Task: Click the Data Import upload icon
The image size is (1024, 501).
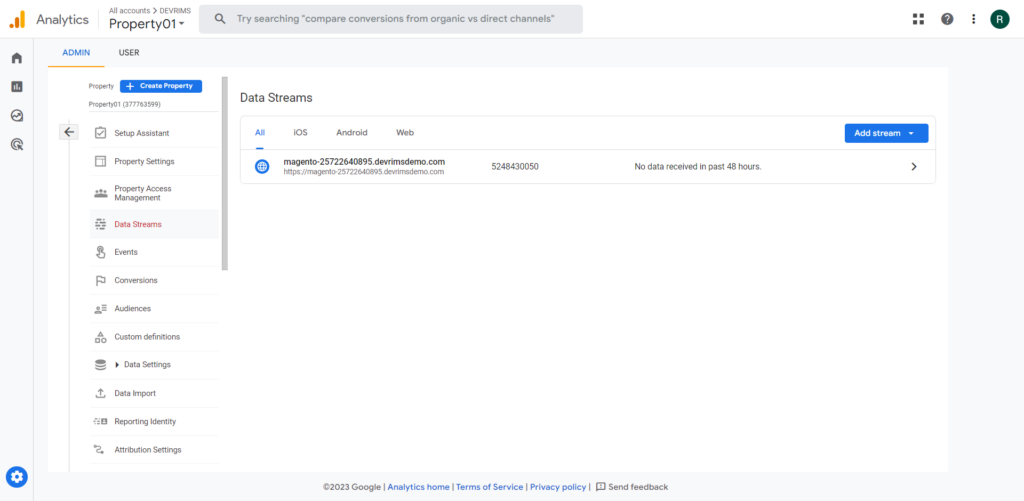Action: [101, 393]
